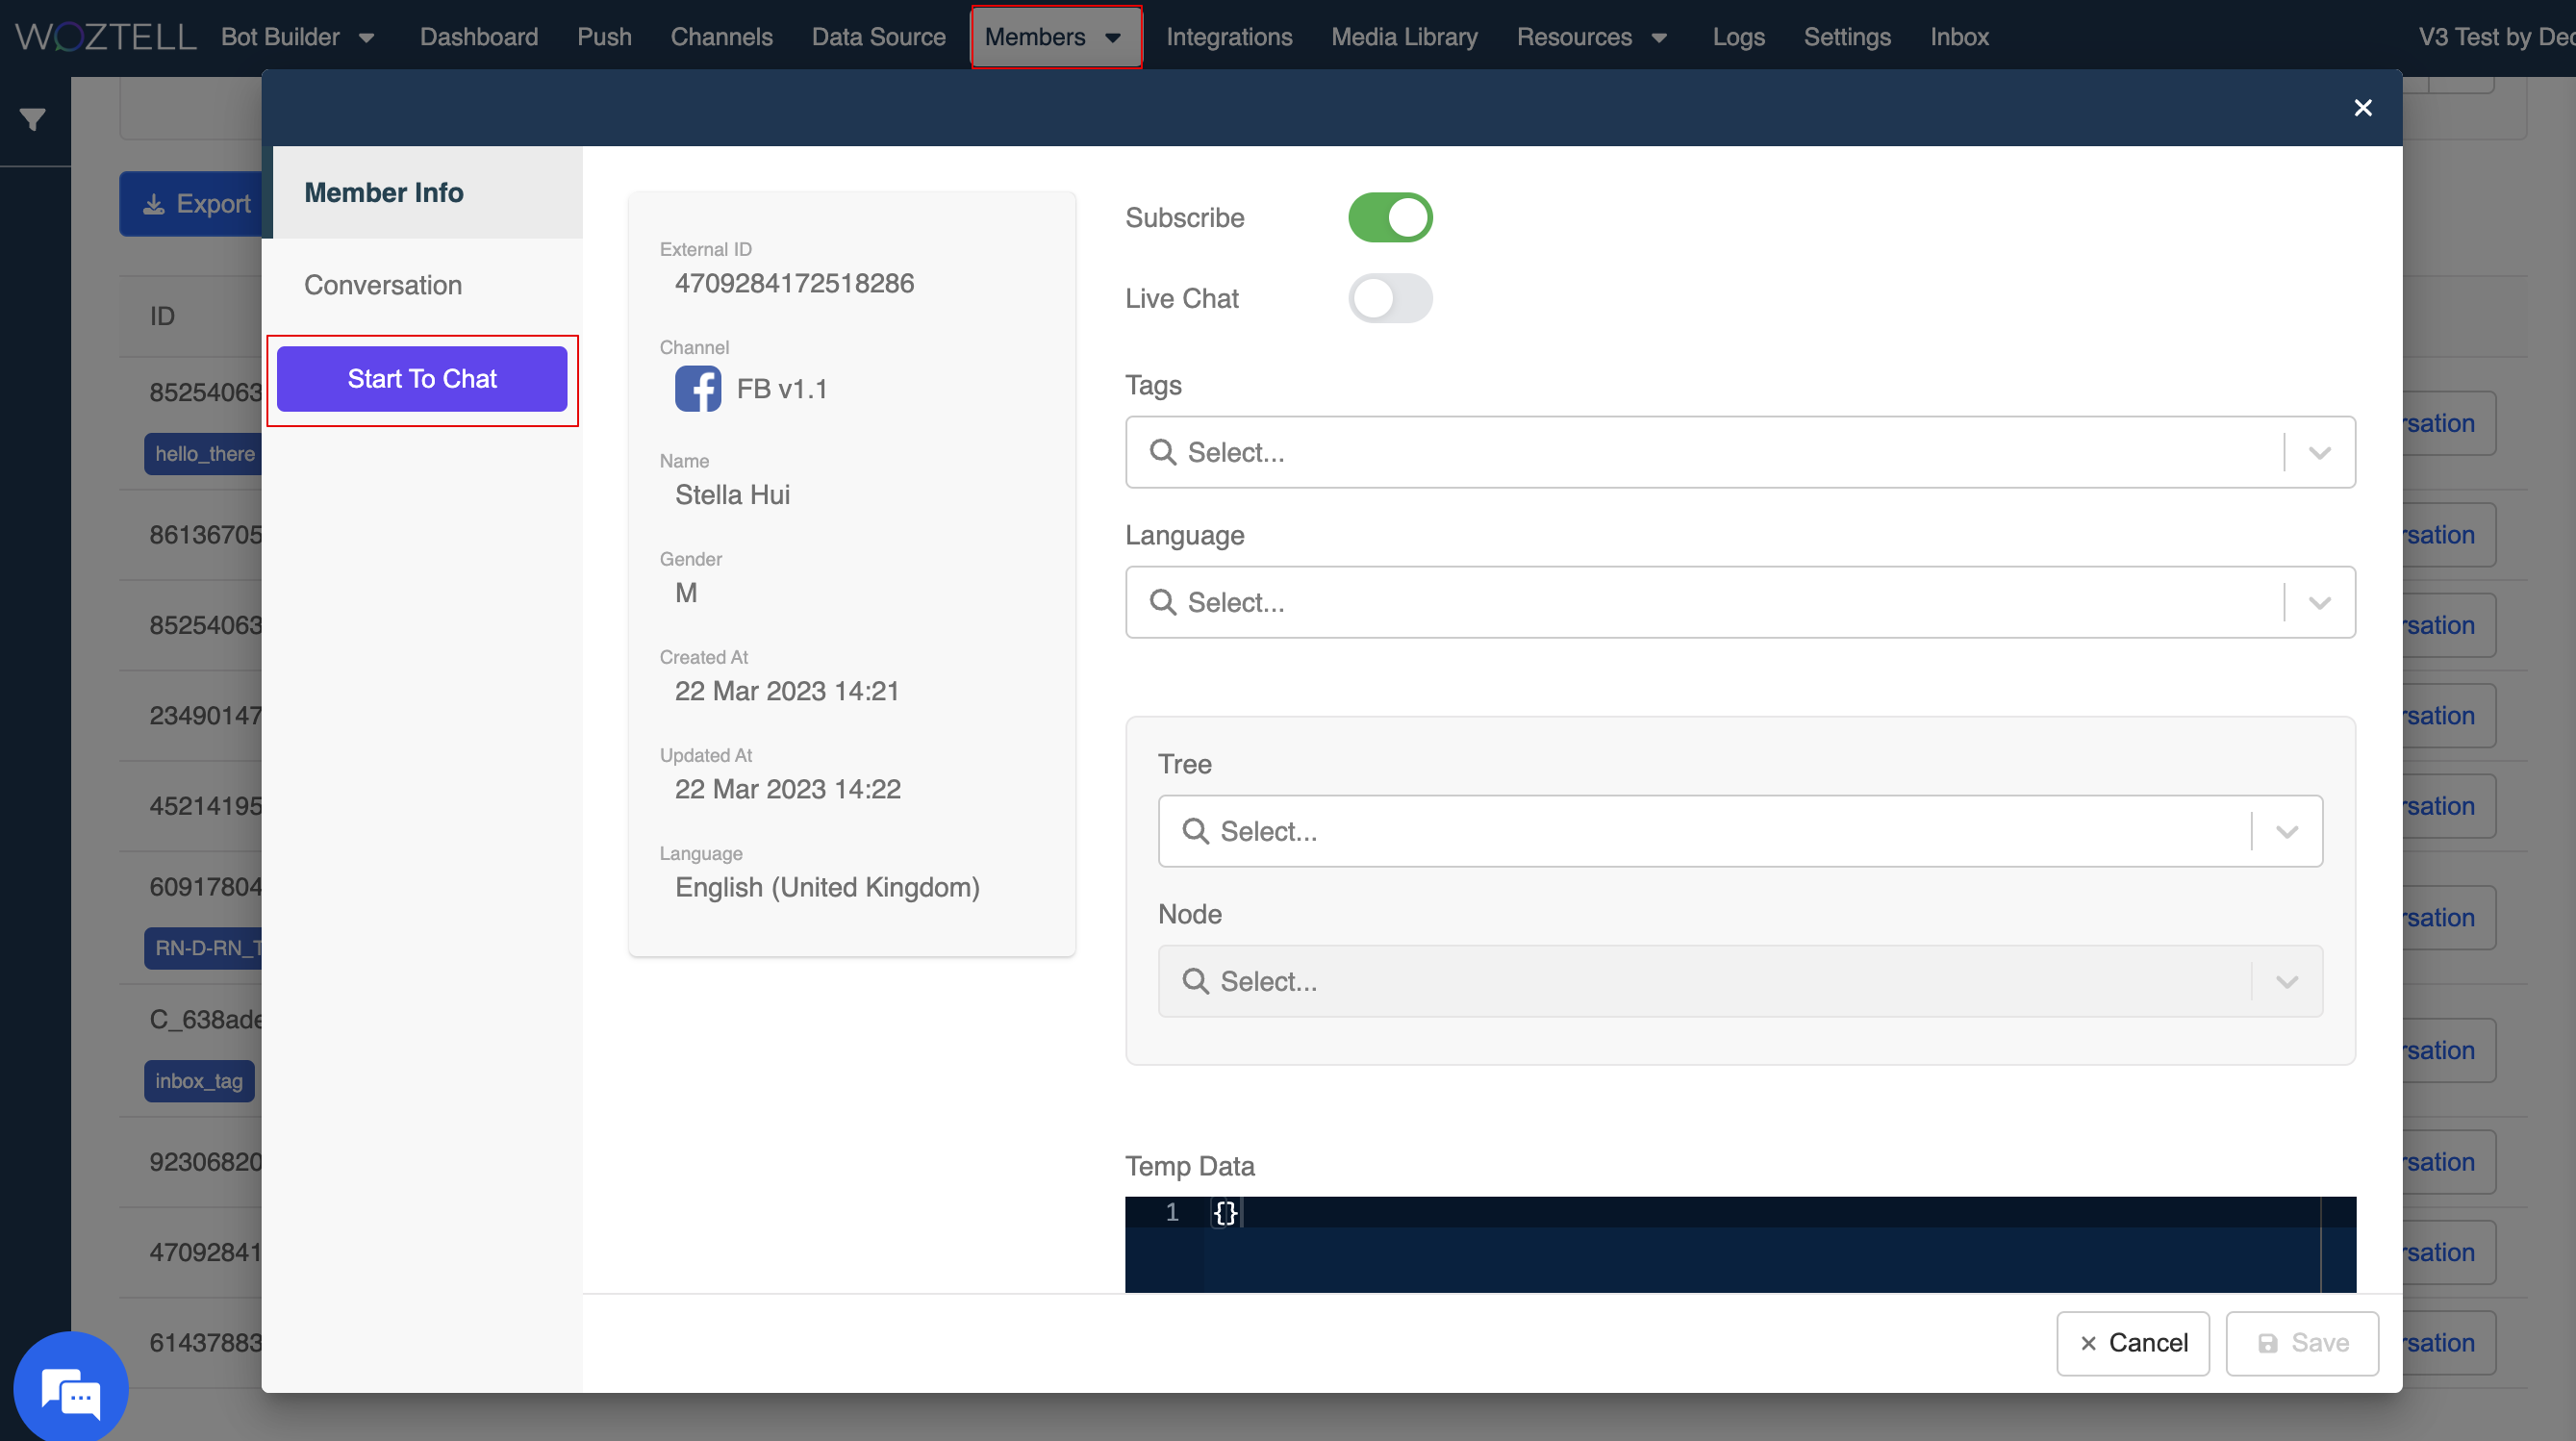Click the filter funnel icon in sidebar
This screenshot has width=2576, height=1441.
[x=33, y=120]
